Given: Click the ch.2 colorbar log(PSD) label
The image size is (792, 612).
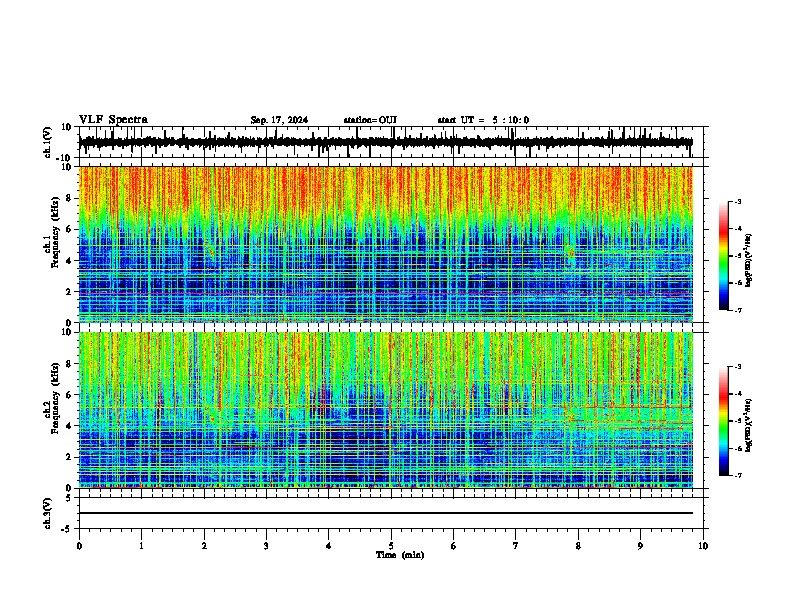Looking at the screenshot, I should (x=748, y=425).
